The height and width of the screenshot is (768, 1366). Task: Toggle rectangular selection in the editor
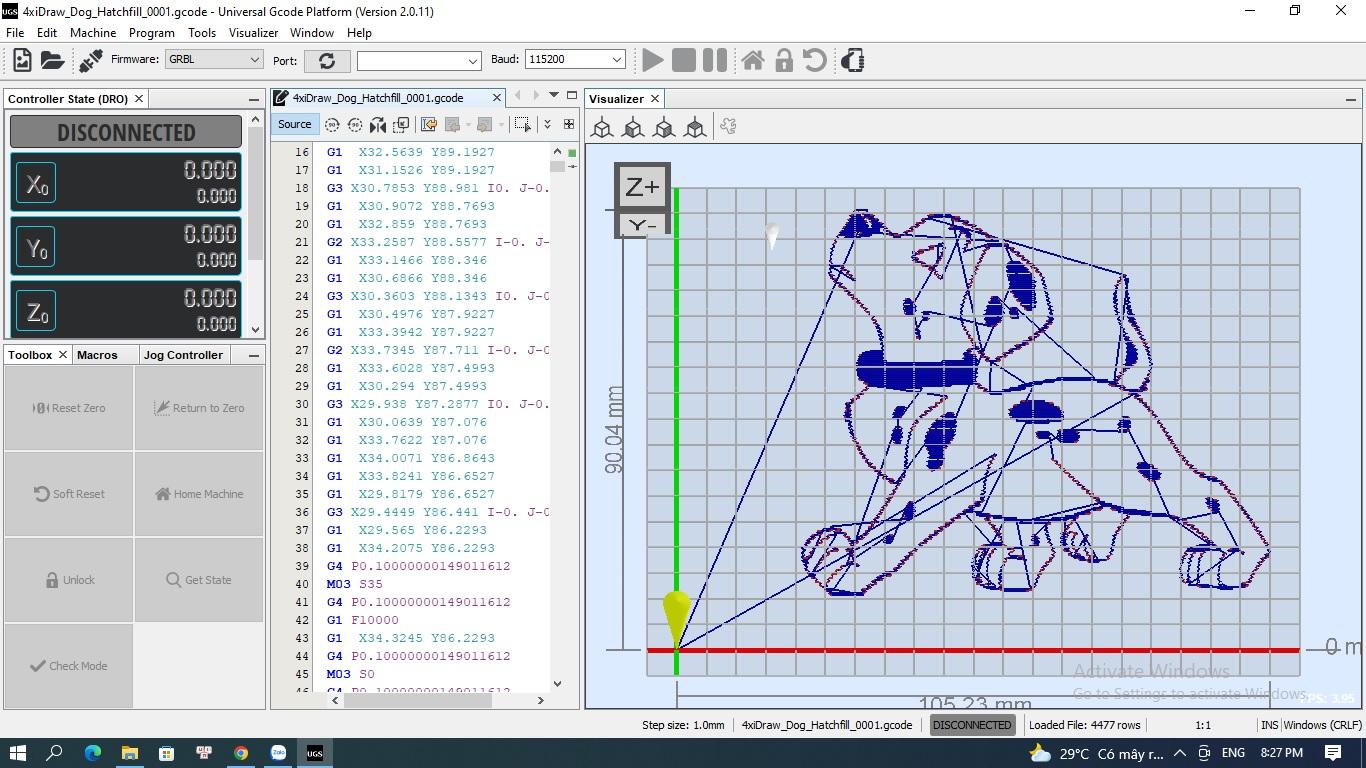tap(522, 124)
